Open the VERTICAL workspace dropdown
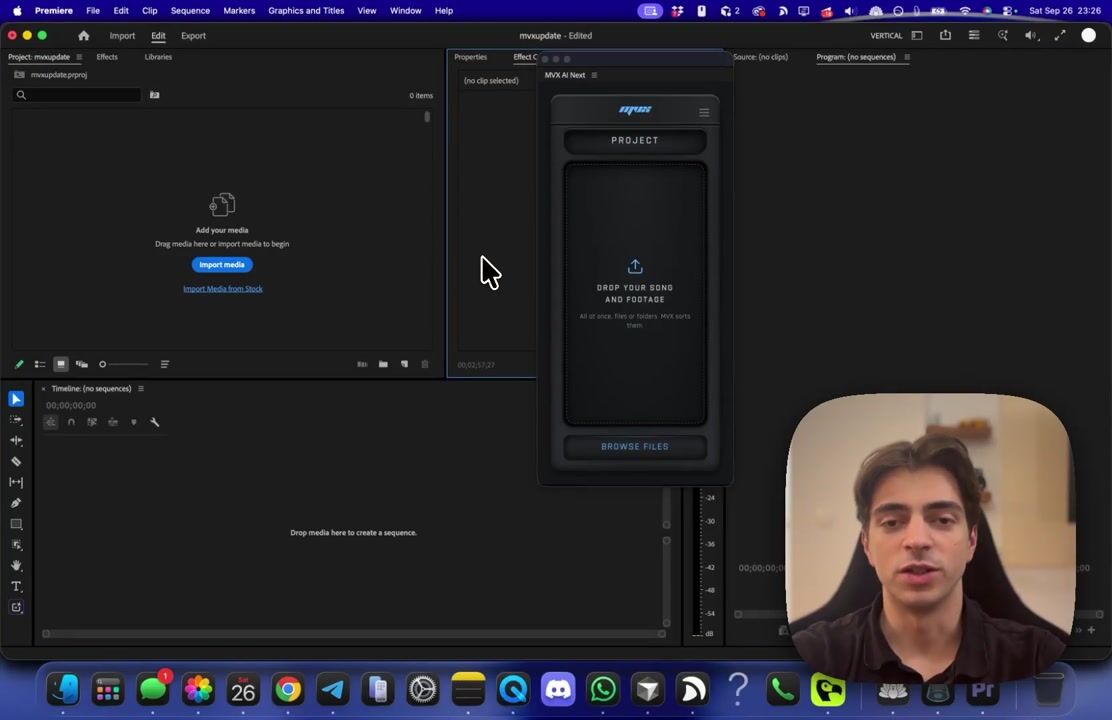The image size is (1112, 720). [x=886, y=35]
